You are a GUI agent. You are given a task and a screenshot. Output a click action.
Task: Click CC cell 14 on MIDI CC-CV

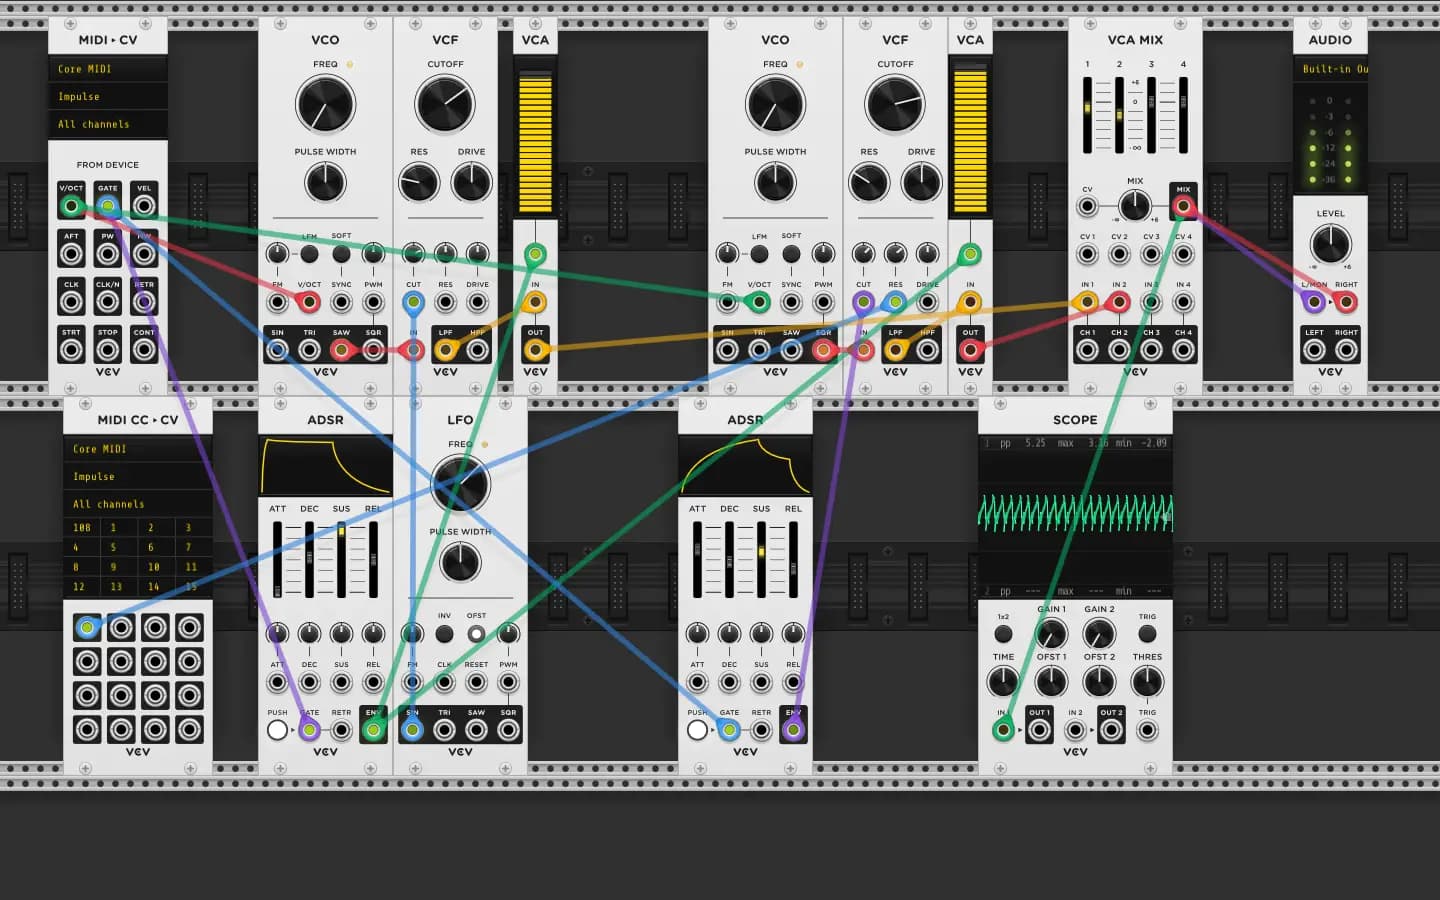click(x=154, y=586)
